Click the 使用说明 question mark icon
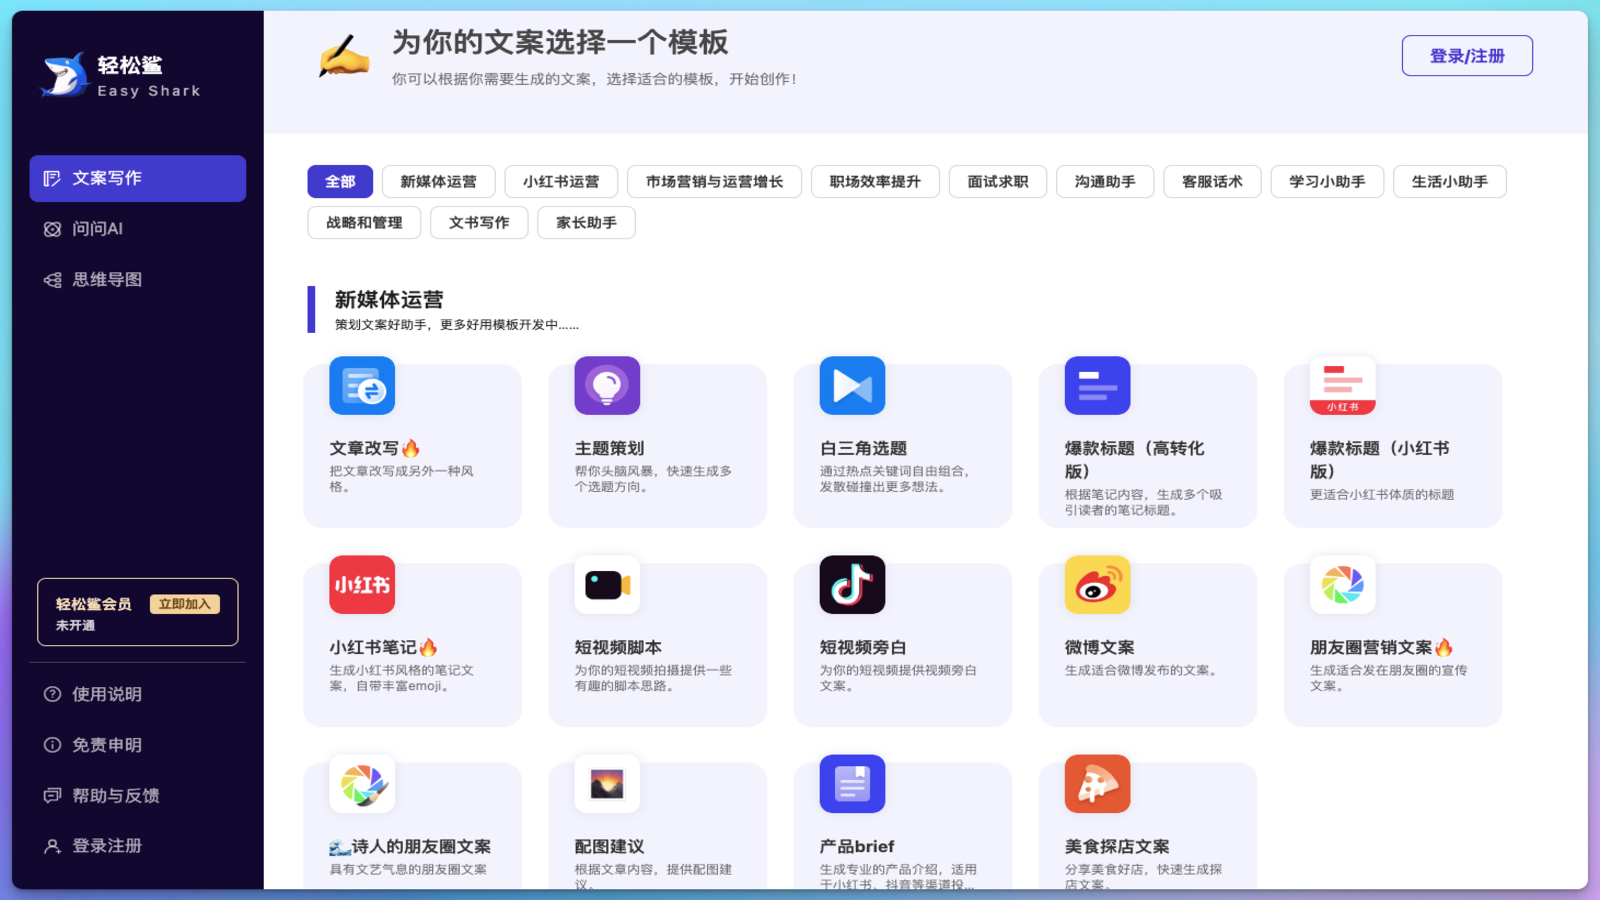The image size is (1600, 900). point(52,694)
